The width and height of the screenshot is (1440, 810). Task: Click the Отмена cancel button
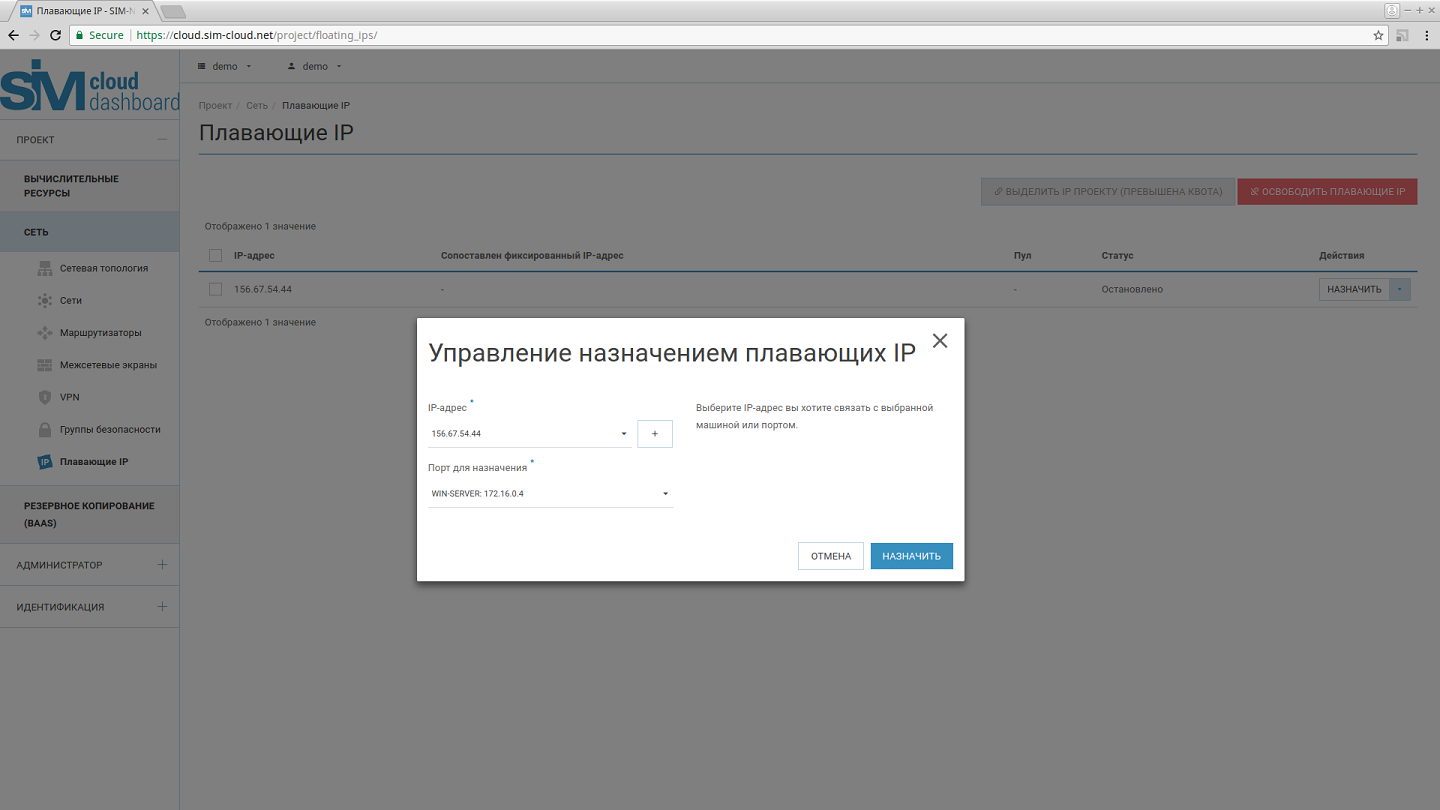point(830,556)
